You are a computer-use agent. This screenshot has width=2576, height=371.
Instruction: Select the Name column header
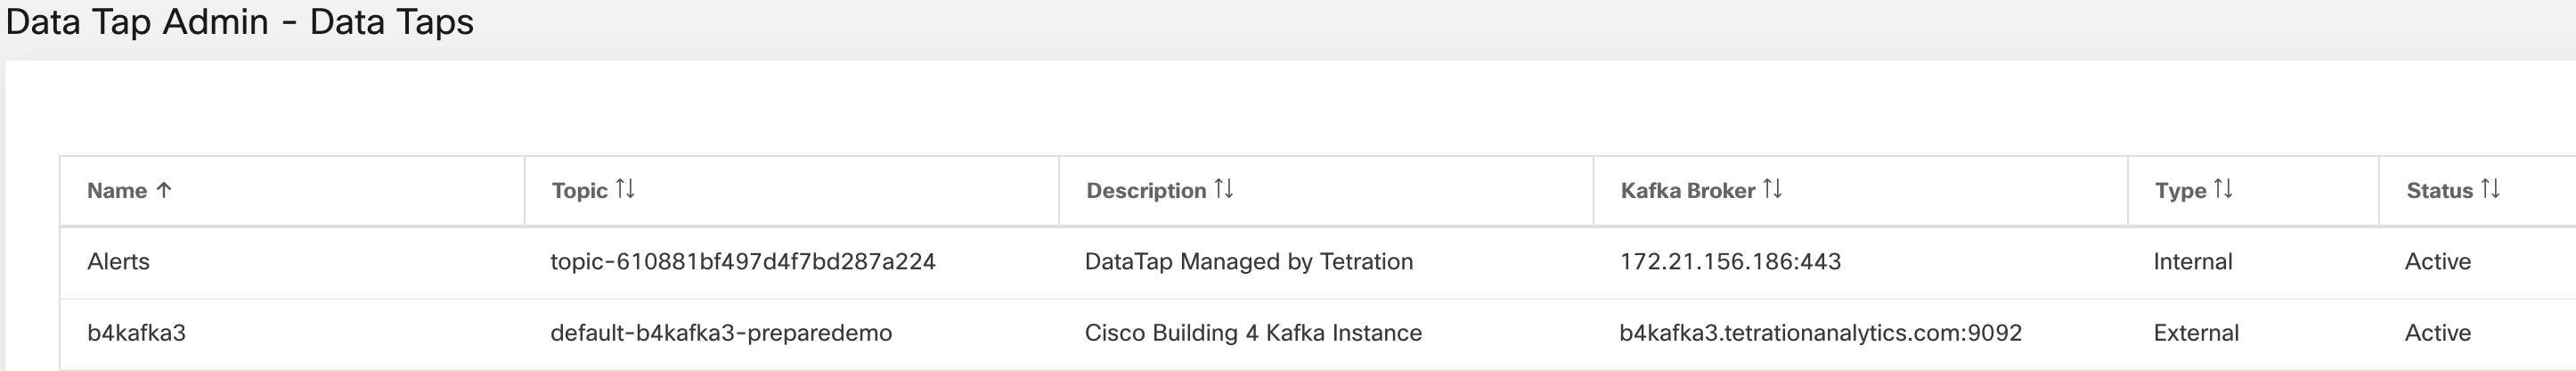coord(117,191)
